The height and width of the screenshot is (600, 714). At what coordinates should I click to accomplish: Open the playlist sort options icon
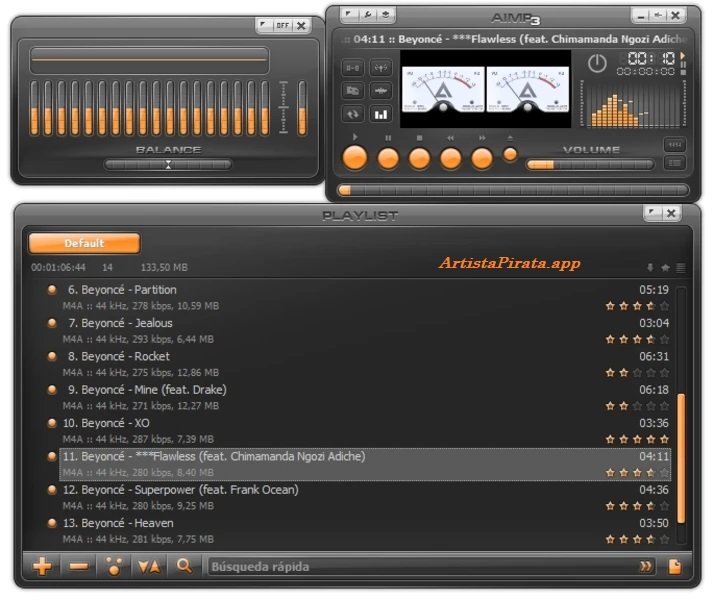point(149,566)
